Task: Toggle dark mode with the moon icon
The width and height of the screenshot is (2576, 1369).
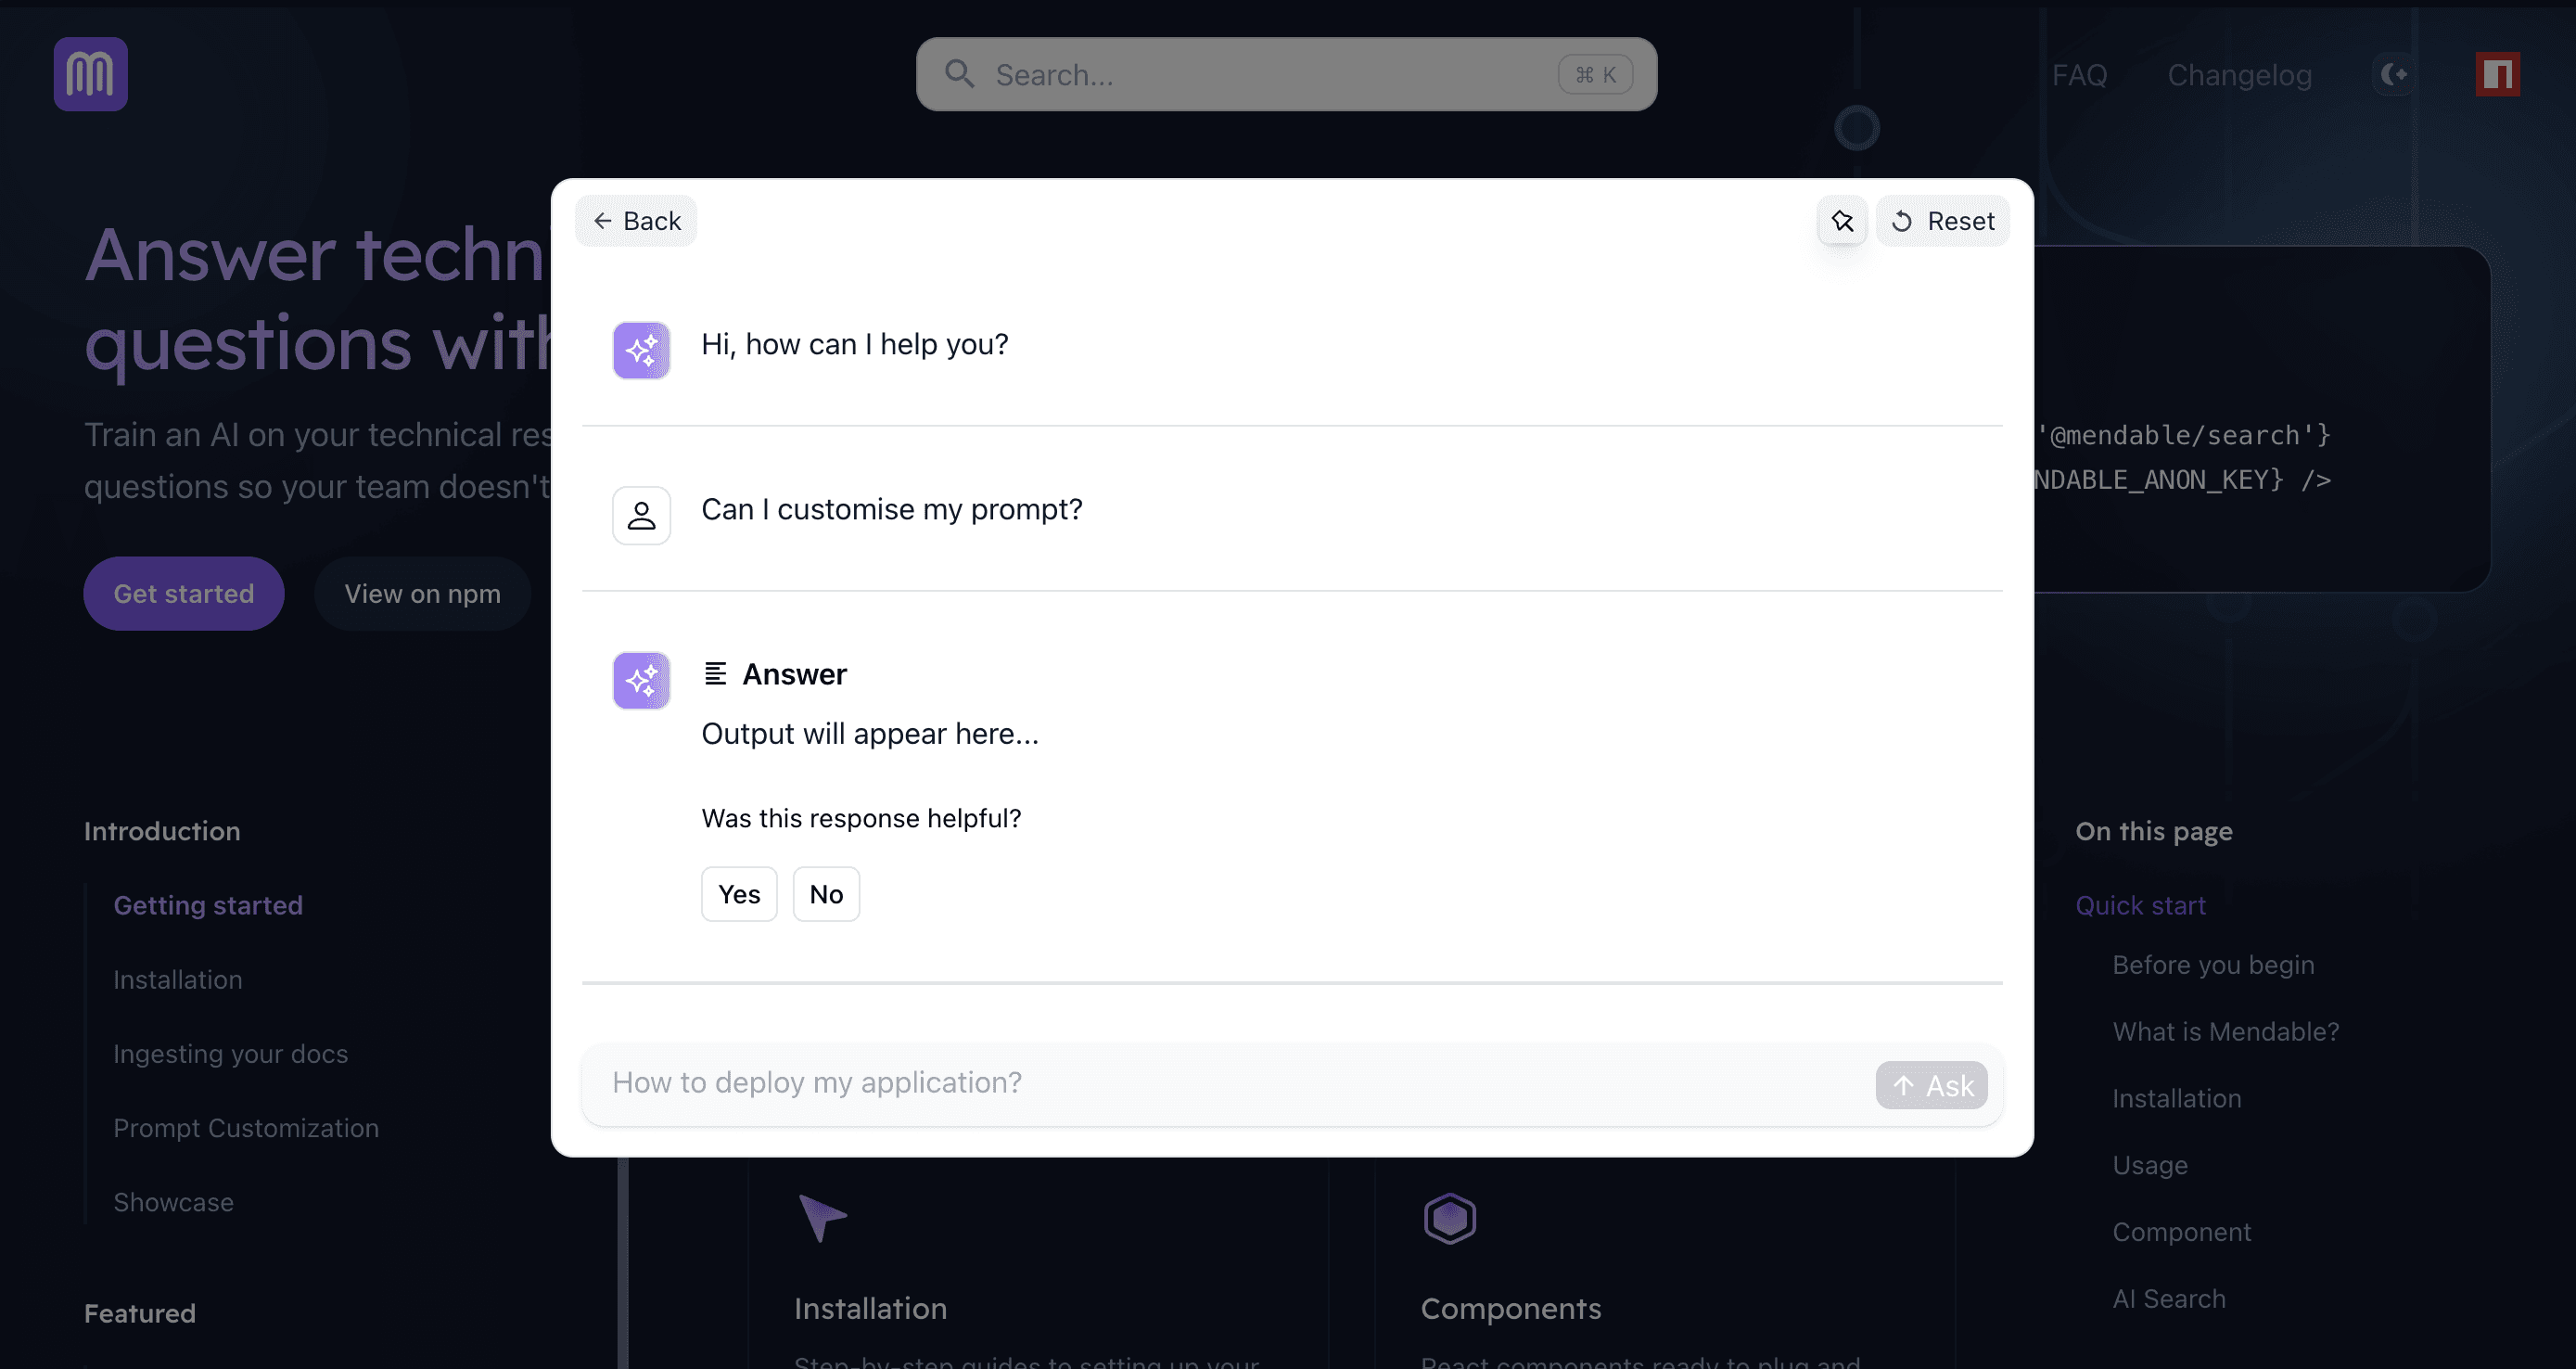Action: pos(2394,74)
